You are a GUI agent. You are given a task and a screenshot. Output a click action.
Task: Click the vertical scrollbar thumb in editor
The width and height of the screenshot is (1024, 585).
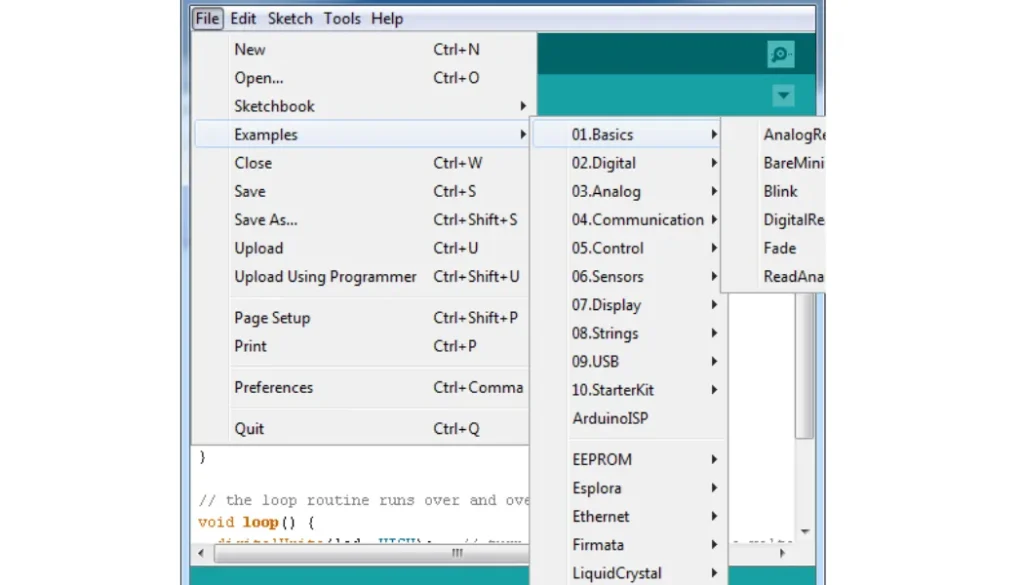805,366
